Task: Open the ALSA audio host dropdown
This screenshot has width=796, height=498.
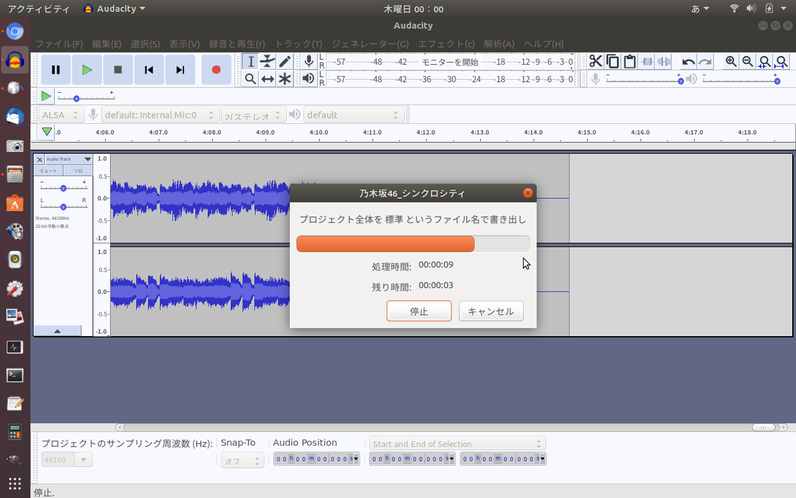Action: pos(60,115)
